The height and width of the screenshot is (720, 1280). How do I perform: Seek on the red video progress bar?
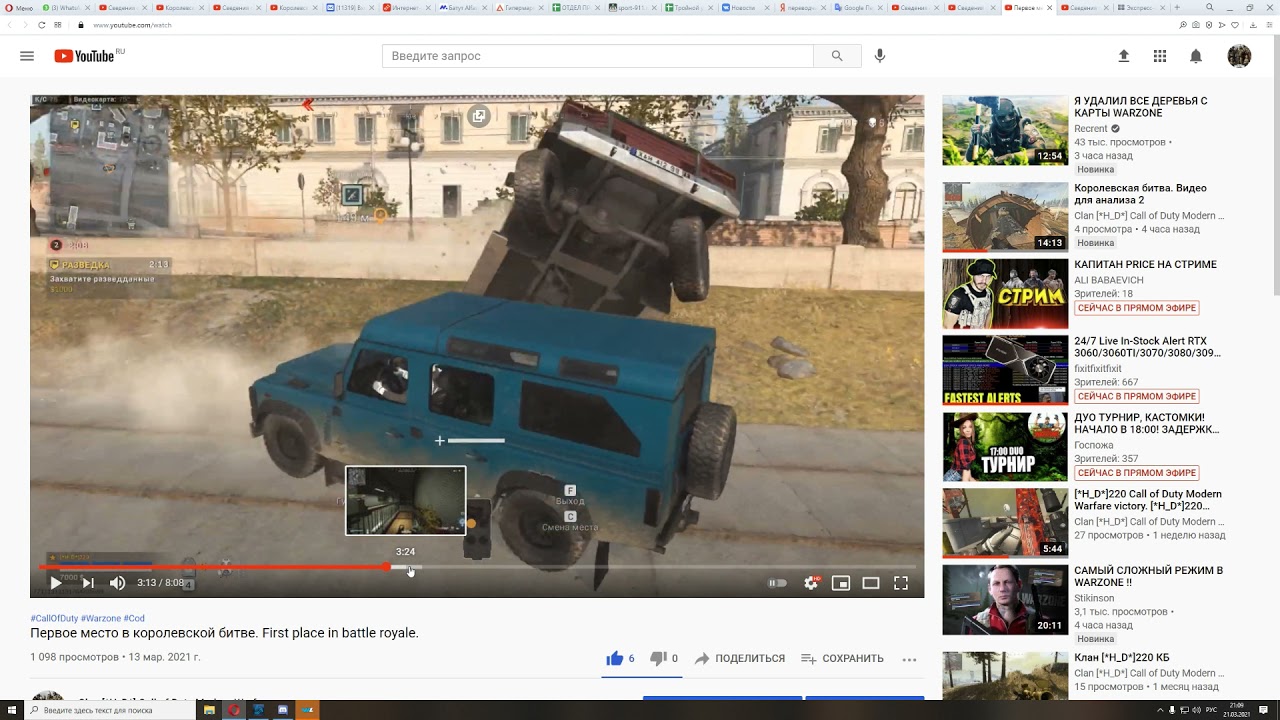pyautogui.click(x=477, y=567)
